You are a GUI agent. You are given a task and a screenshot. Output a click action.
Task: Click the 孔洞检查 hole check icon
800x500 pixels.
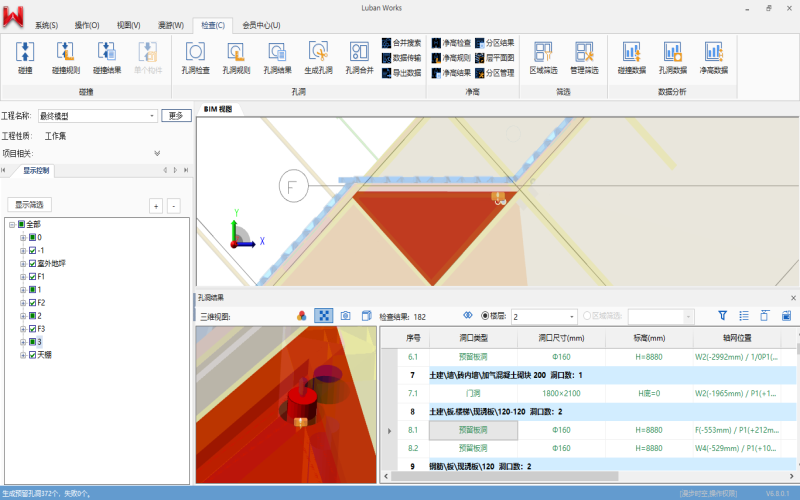click(195, 58)
